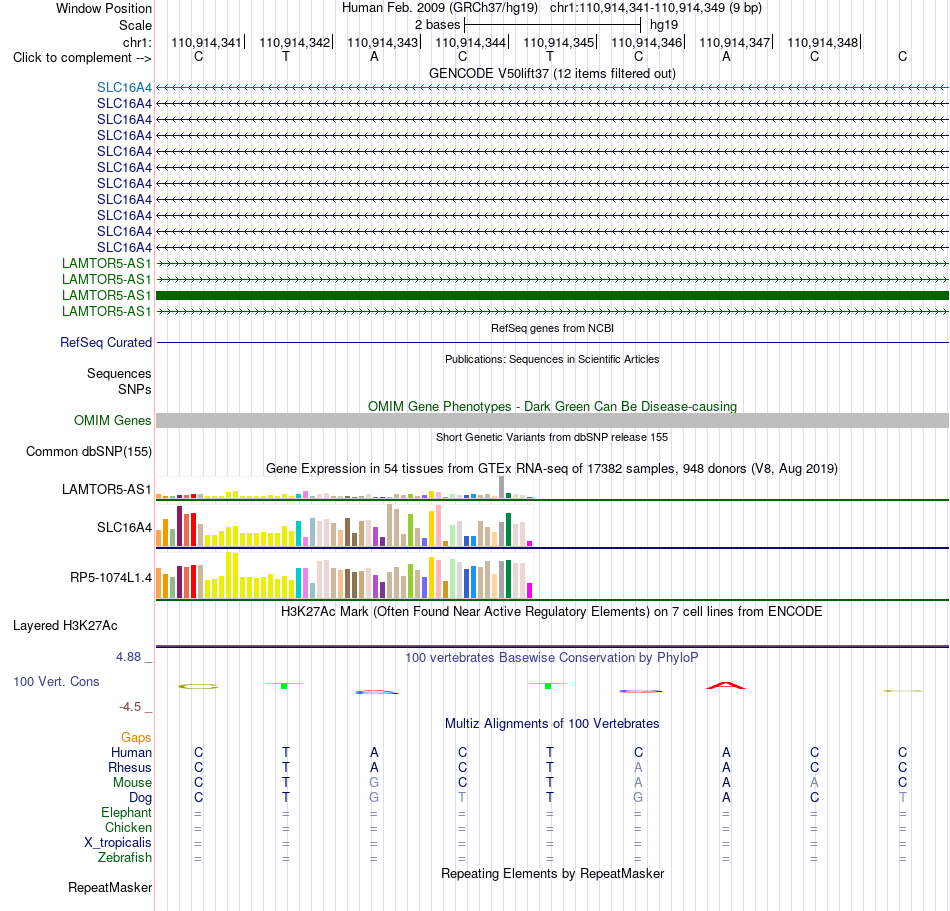Viewport: 950px width, 911px height.
Task: Select the 'Scale' label at left
Action: point(135,25)
